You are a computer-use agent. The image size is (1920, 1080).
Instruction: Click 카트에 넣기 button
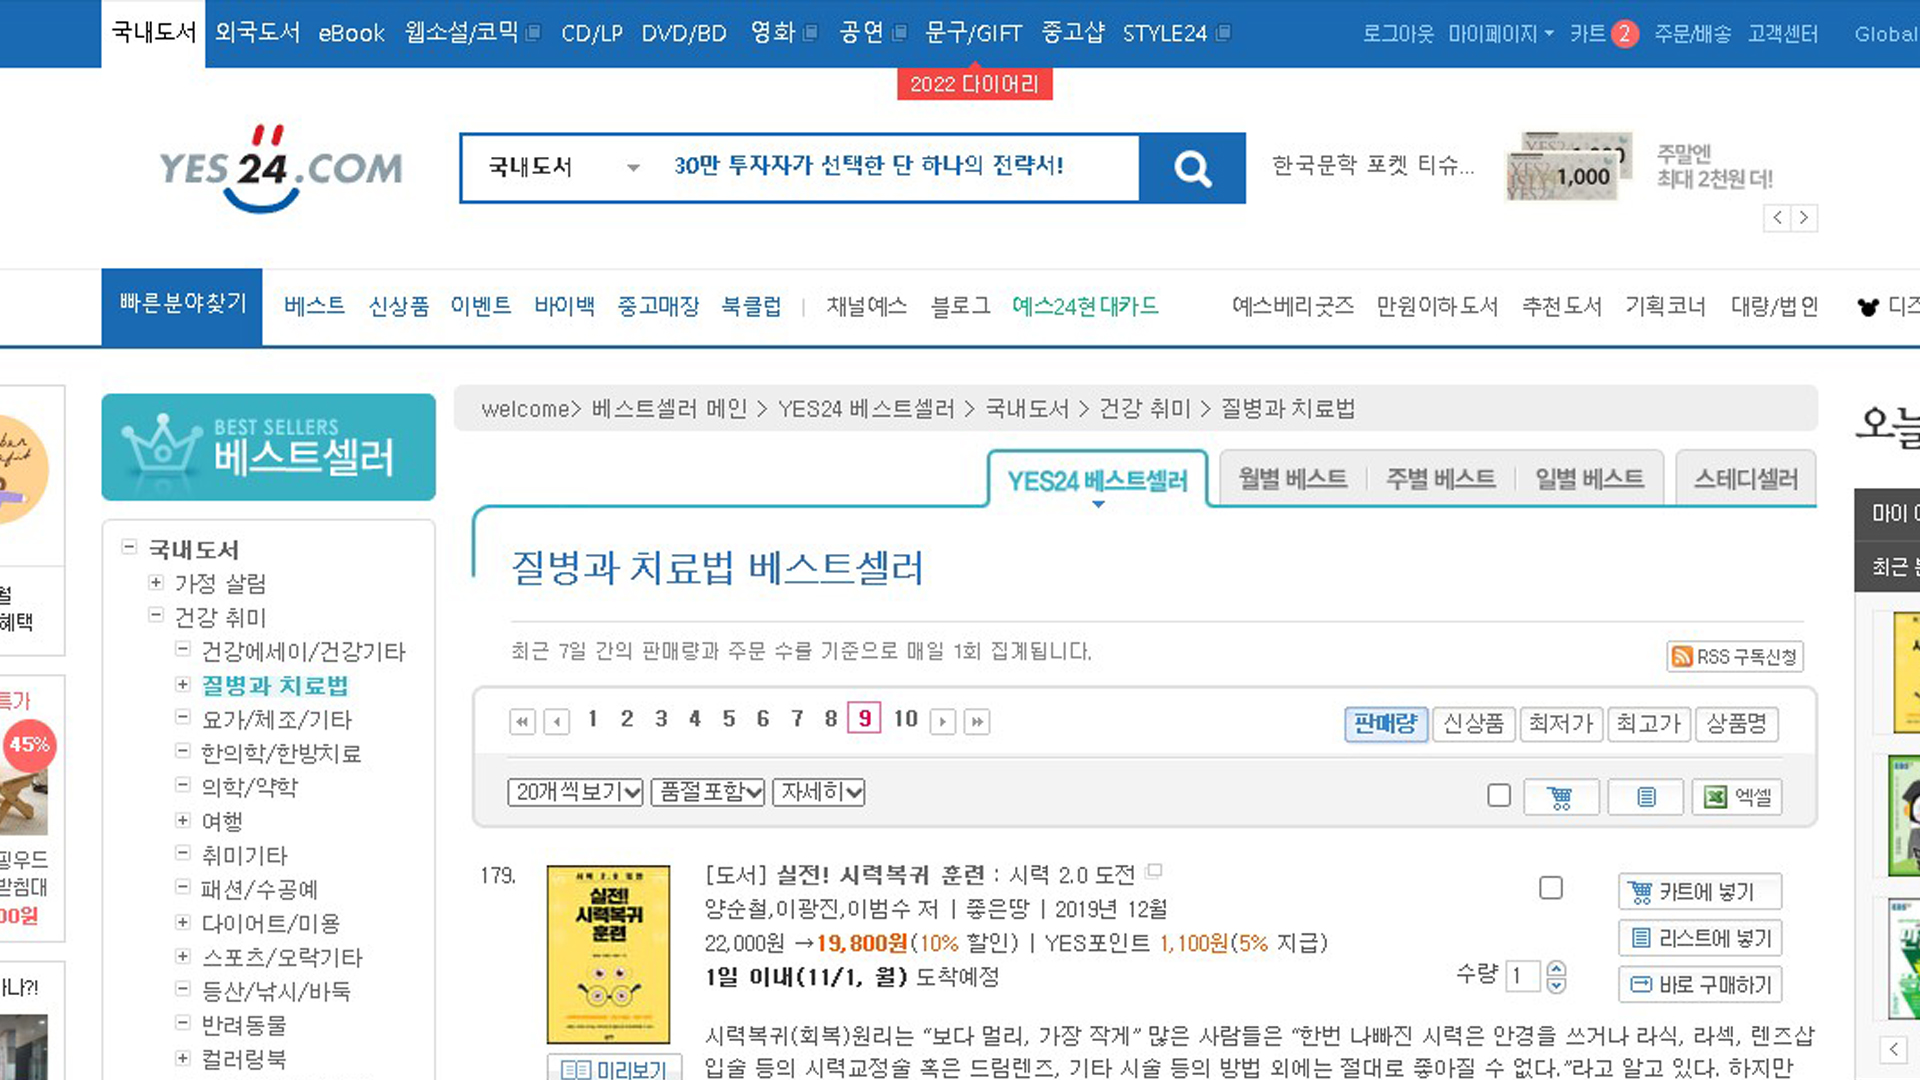[1700, 892]
